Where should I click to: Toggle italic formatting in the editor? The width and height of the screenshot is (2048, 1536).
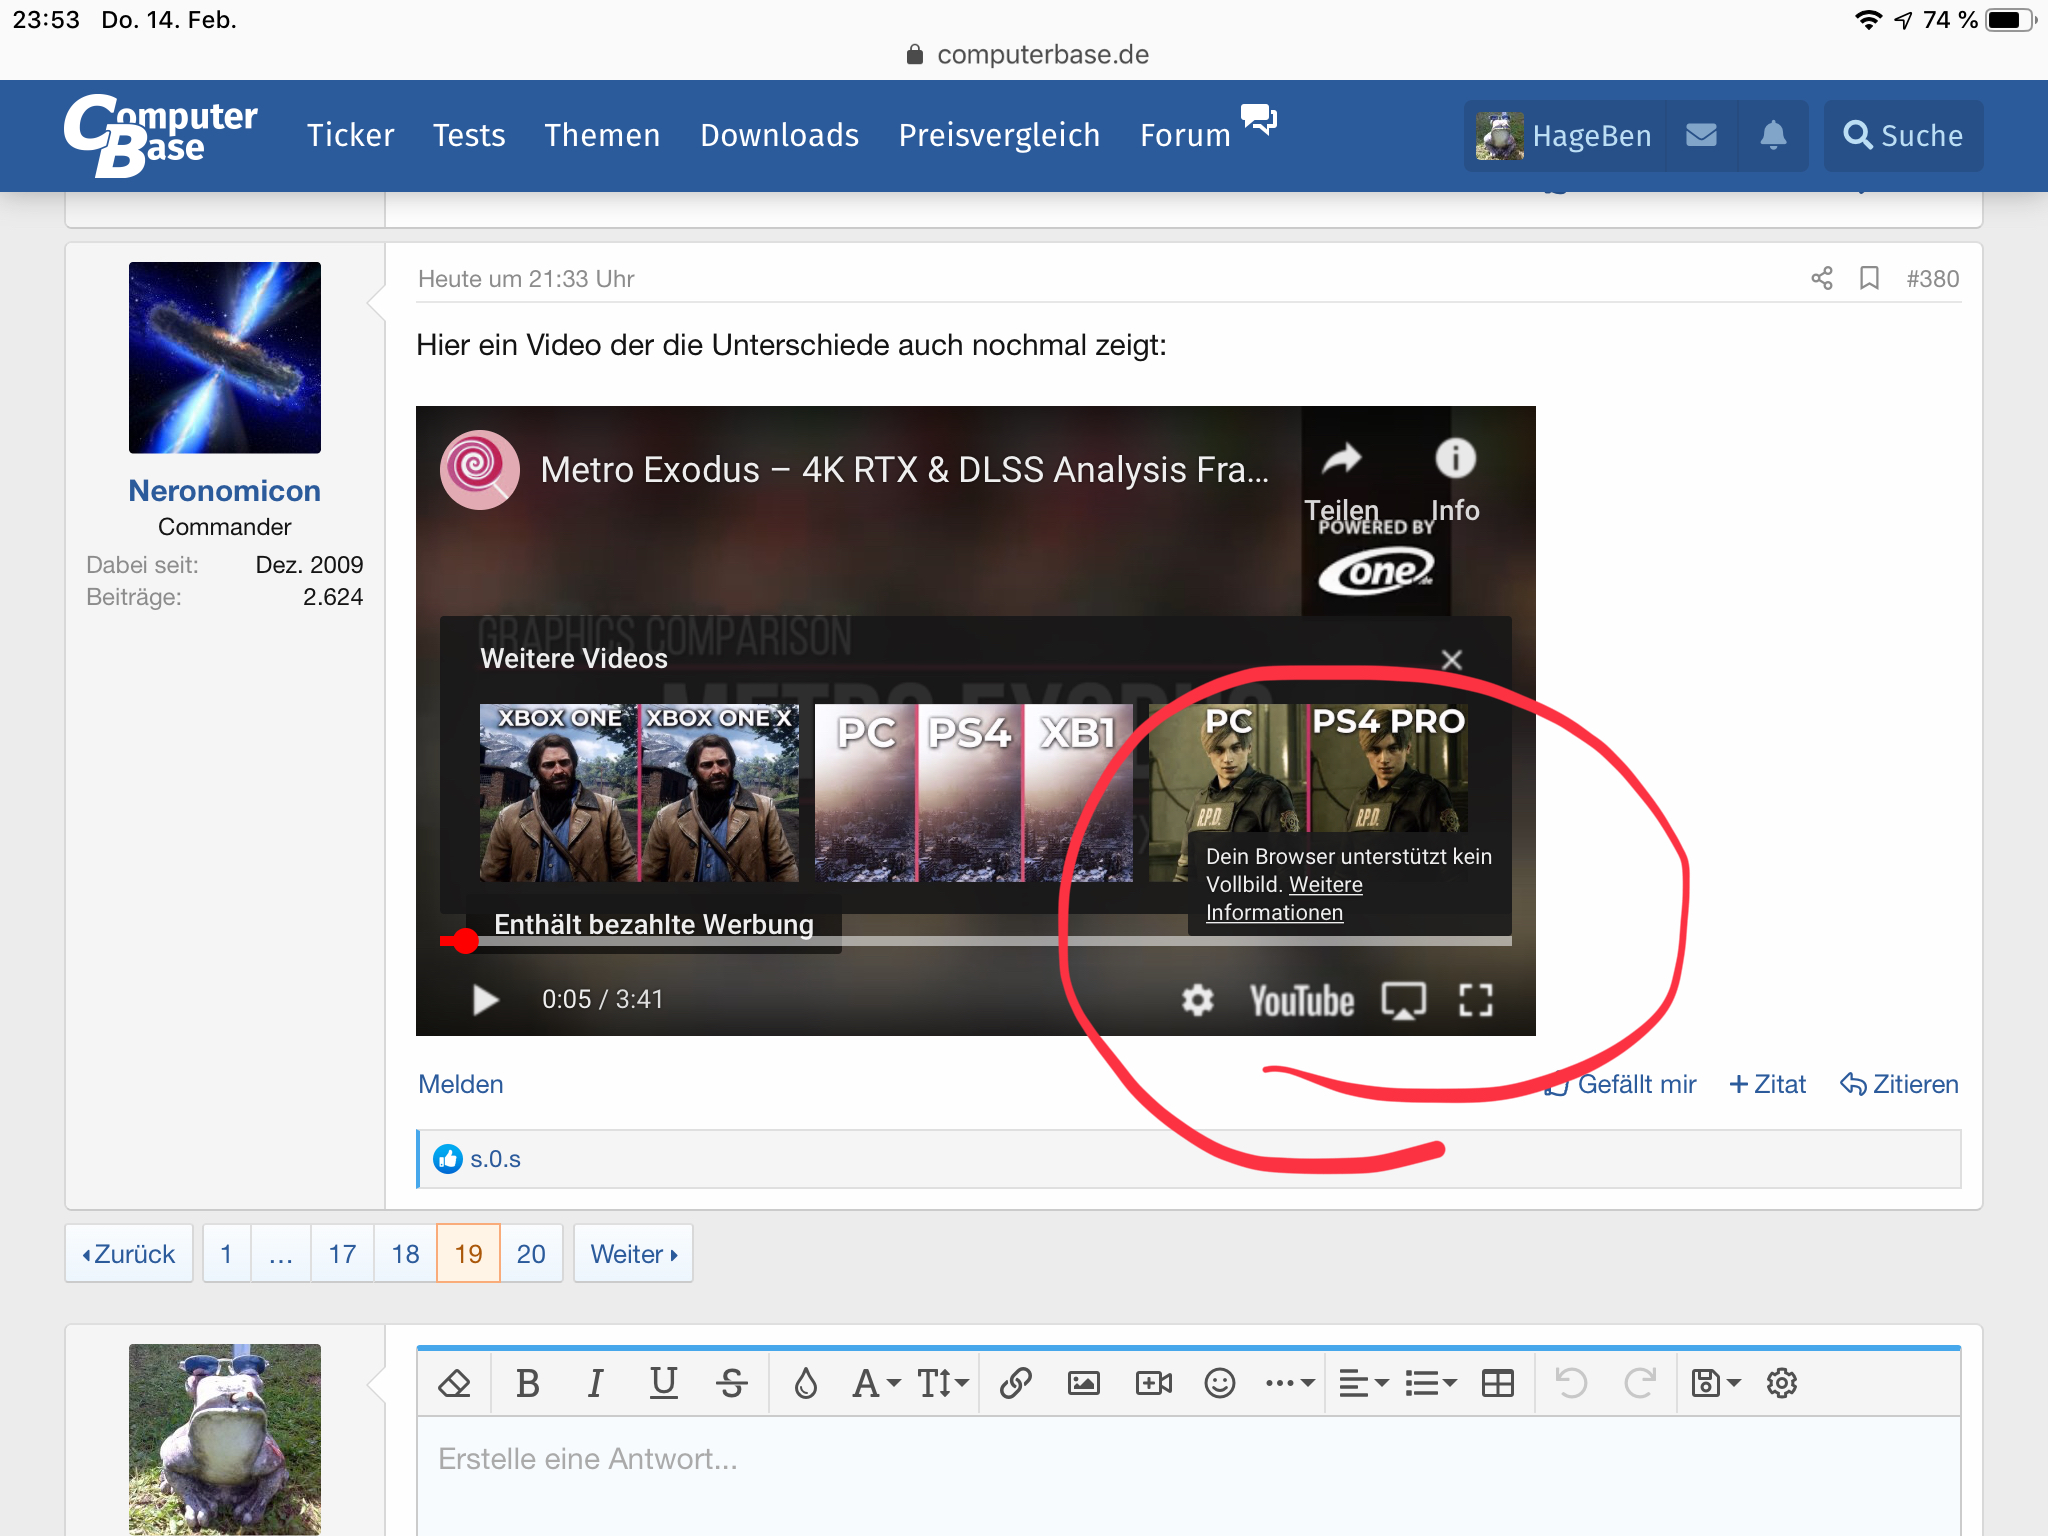pos(595,1383)
